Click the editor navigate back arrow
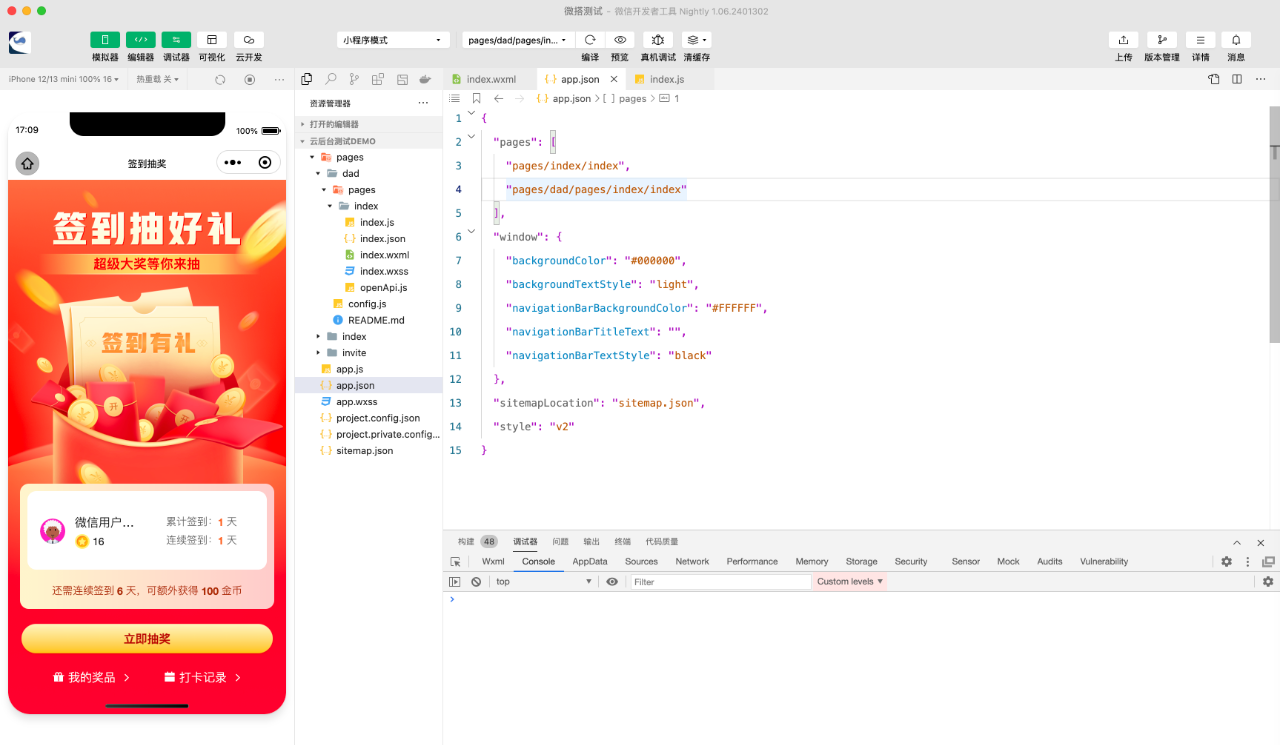Viewport: 1280px width, 745px height. [499, 99]
